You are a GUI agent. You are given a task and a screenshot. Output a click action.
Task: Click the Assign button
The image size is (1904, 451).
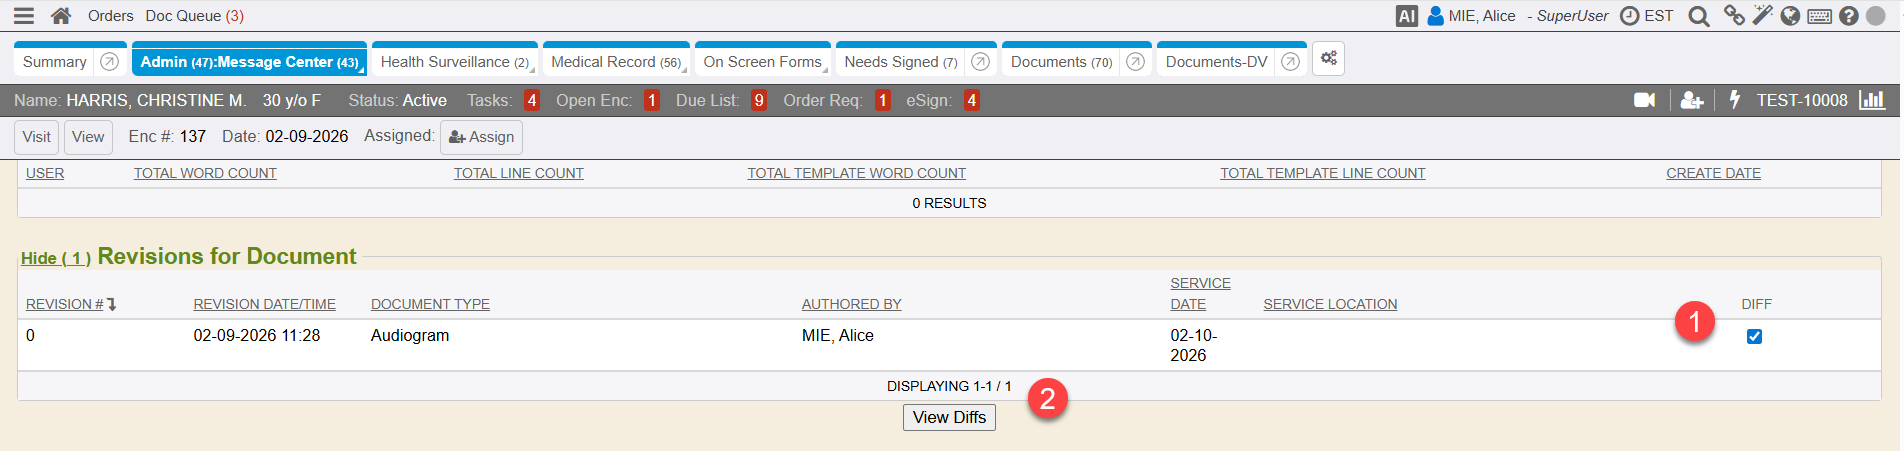pyautogui.click(x=481, y=137)
